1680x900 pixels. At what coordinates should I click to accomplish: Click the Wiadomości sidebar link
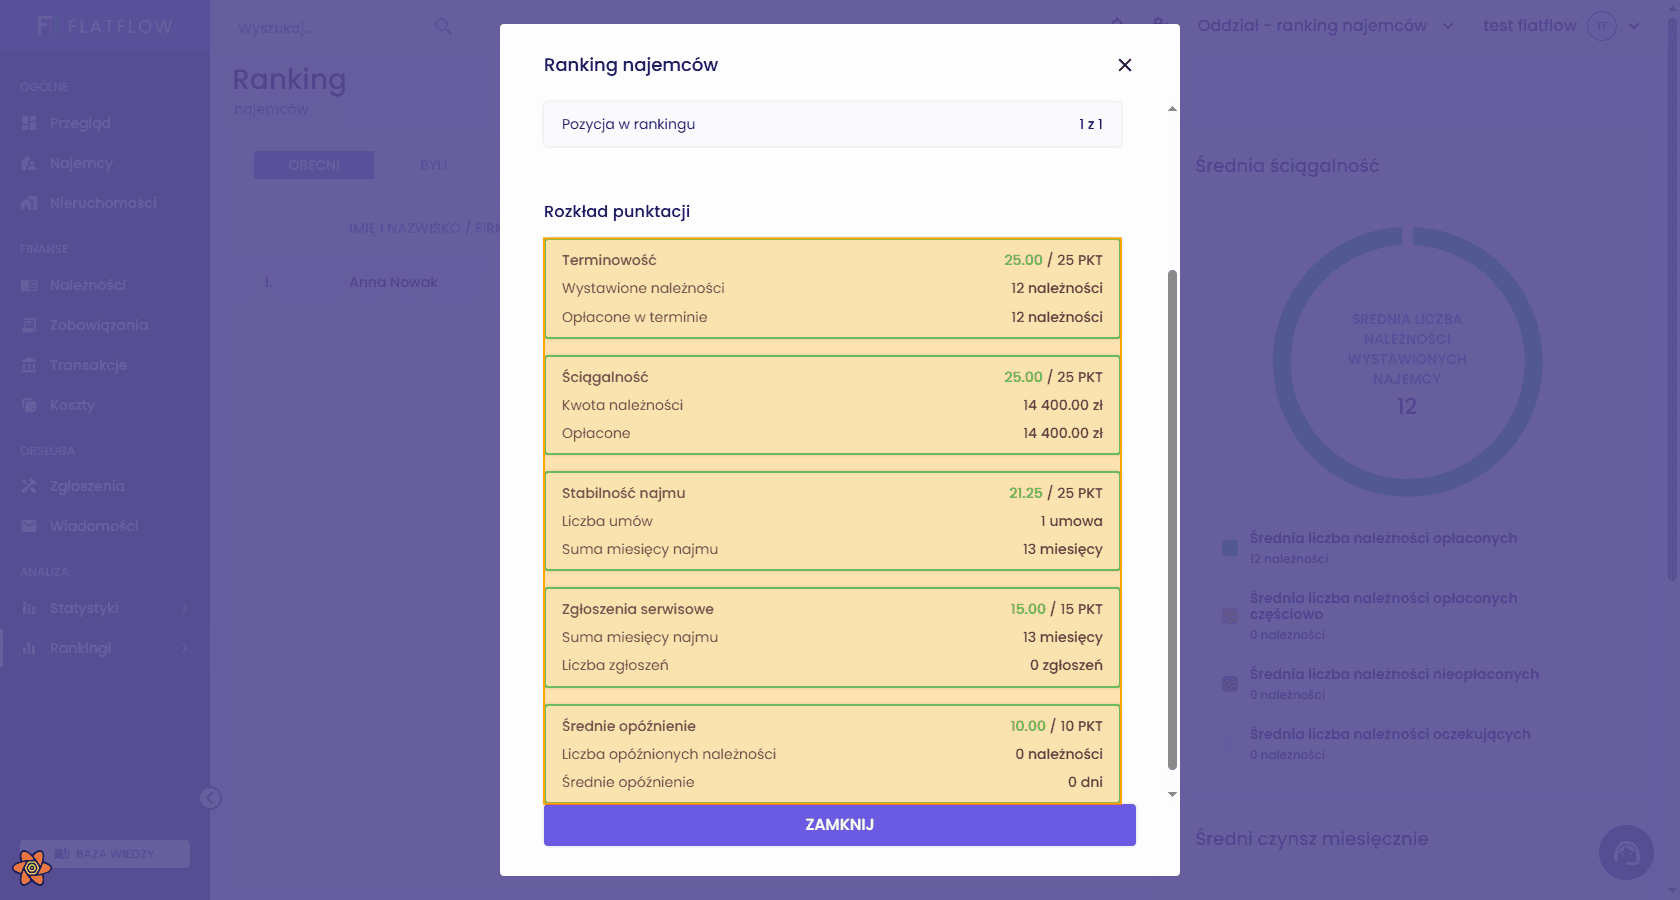point(94,526)
